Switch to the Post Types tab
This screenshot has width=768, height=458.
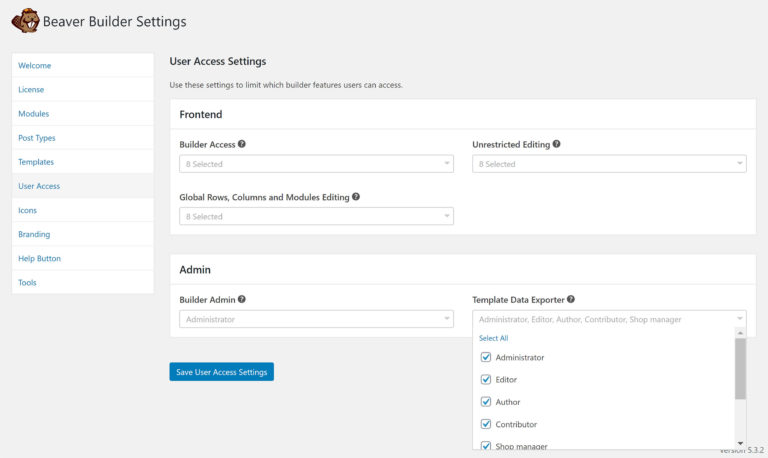[83, 138]
